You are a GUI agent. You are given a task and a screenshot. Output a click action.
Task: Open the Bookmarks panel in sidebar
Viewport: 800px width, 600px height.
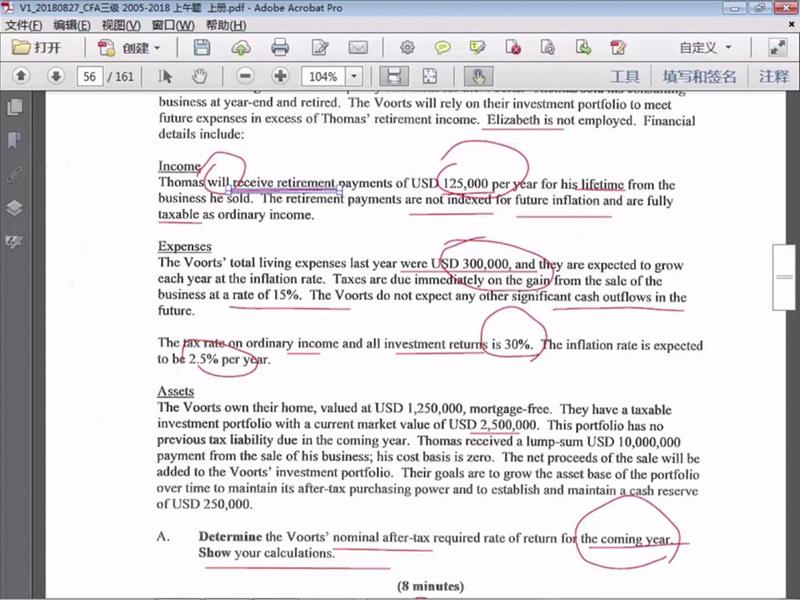coord(14,140)
